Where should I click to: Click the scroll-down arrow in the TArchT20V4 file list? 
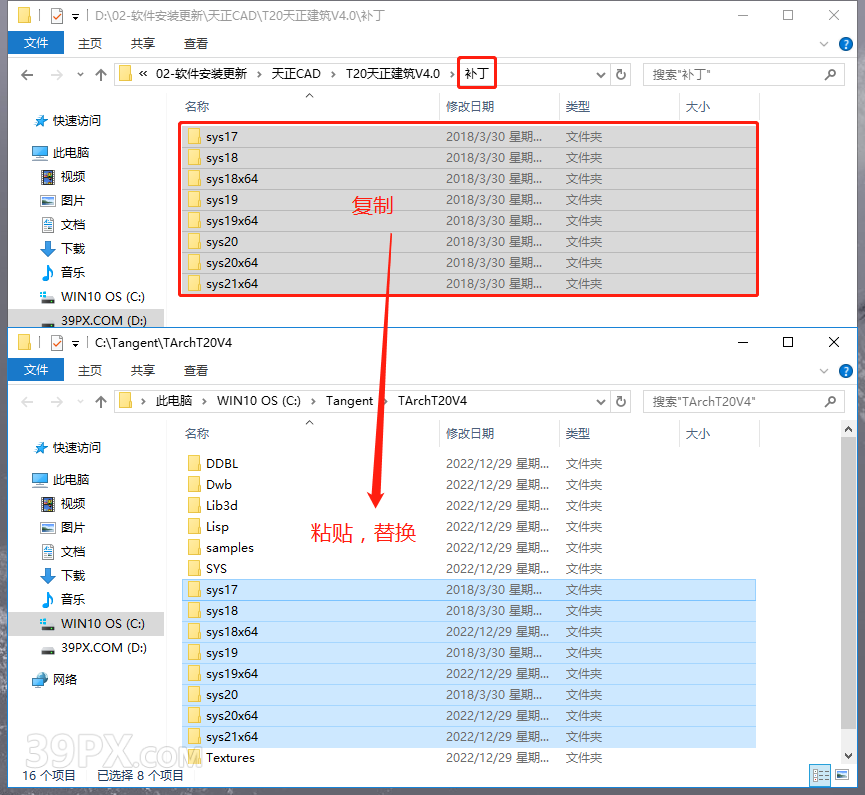[848, 756]
